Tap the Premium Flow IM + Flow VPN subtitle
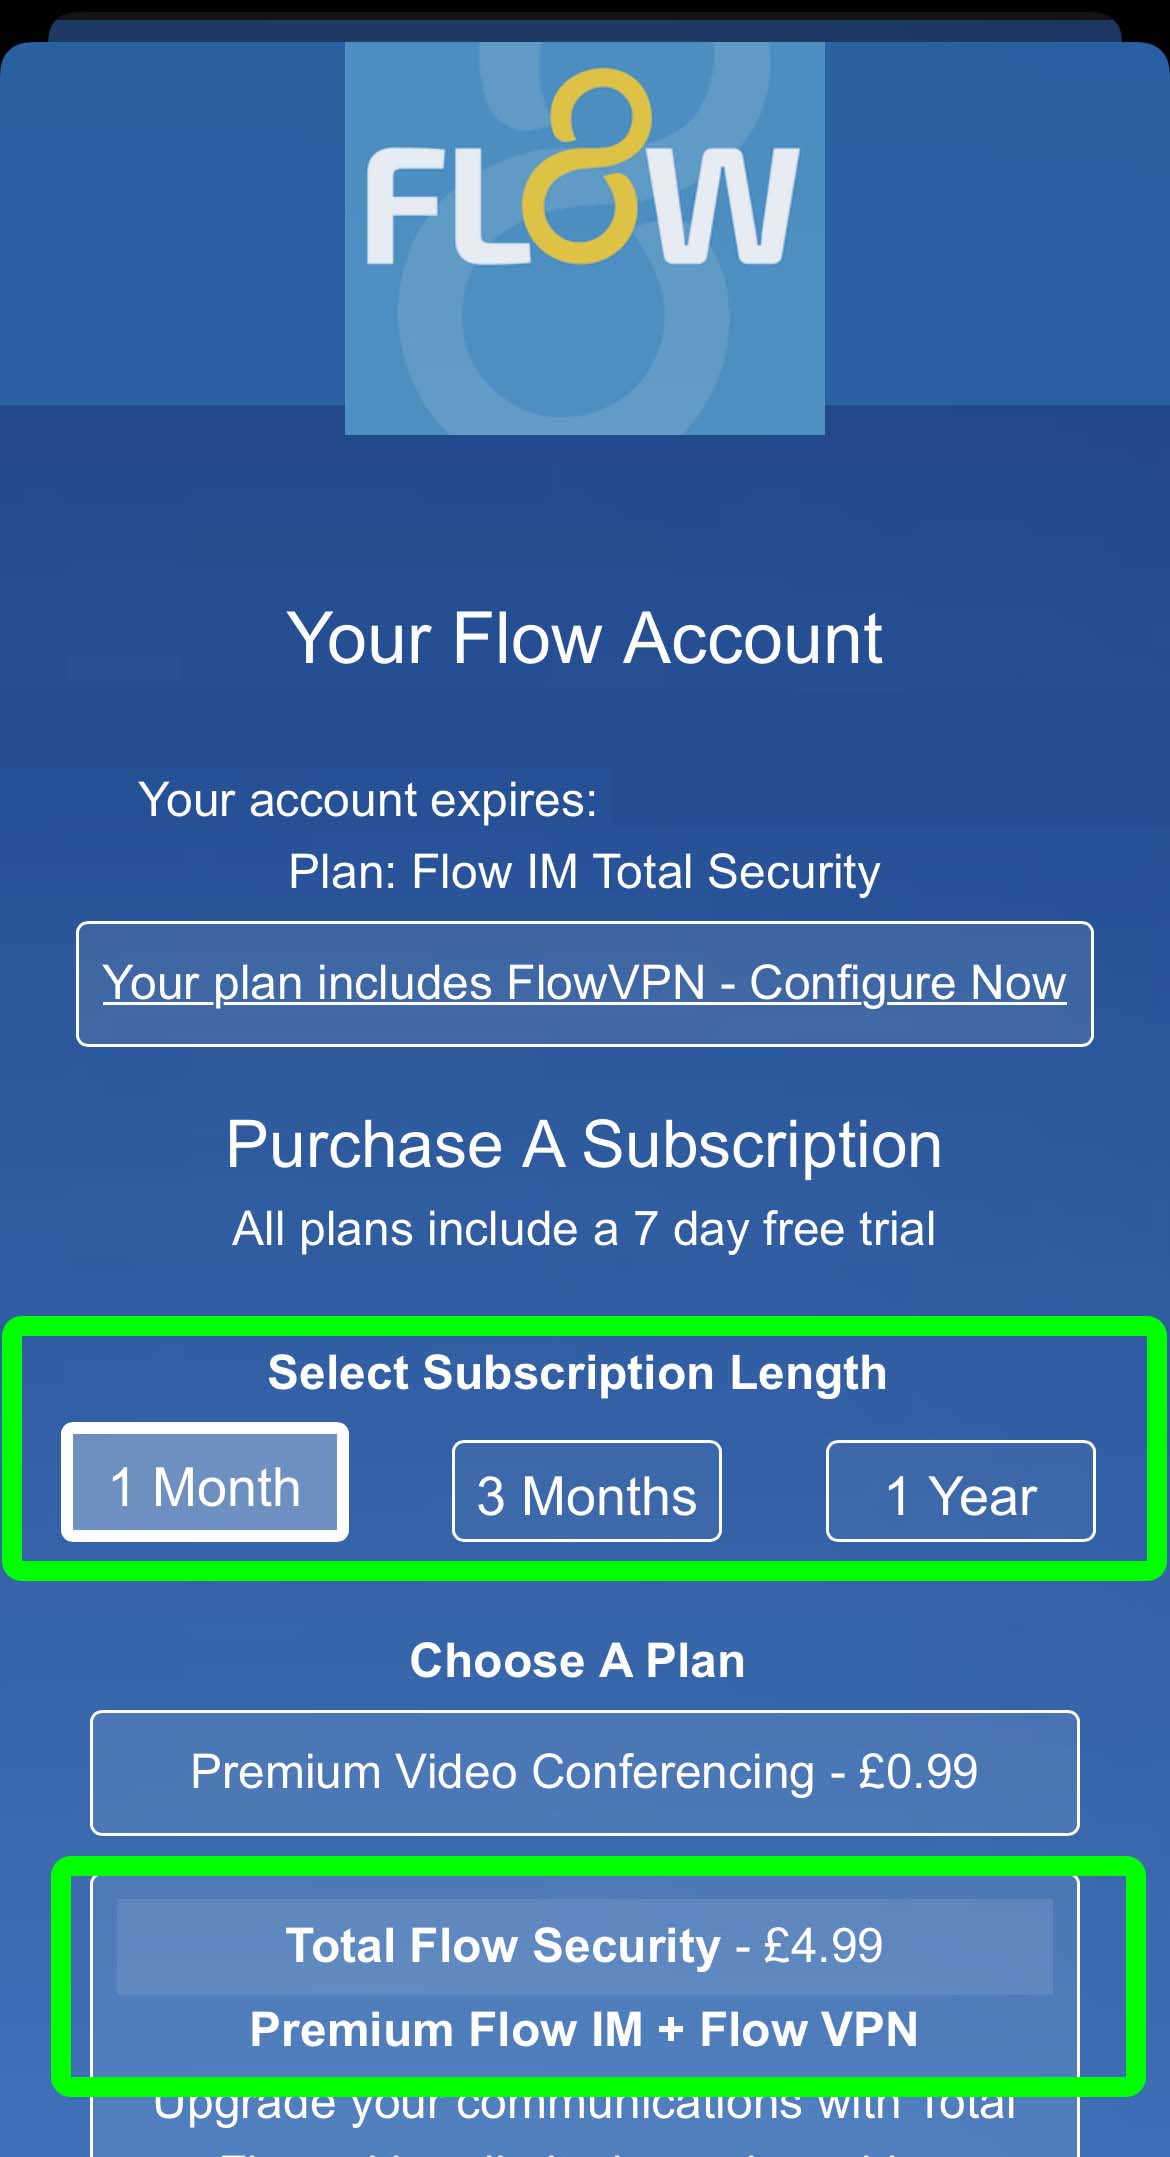The height and width of the screenshot is (2157, 1170). click(584, 2028)
